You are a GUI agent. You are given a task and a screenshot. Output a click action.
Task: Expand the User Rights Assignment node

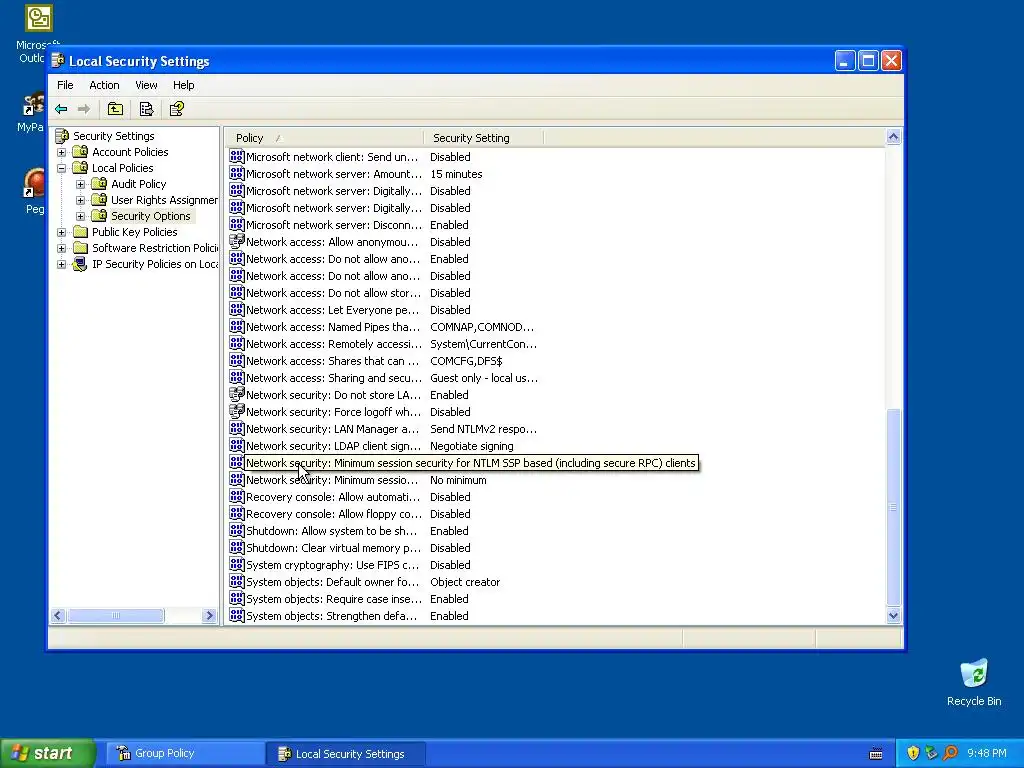pos(80,200)
